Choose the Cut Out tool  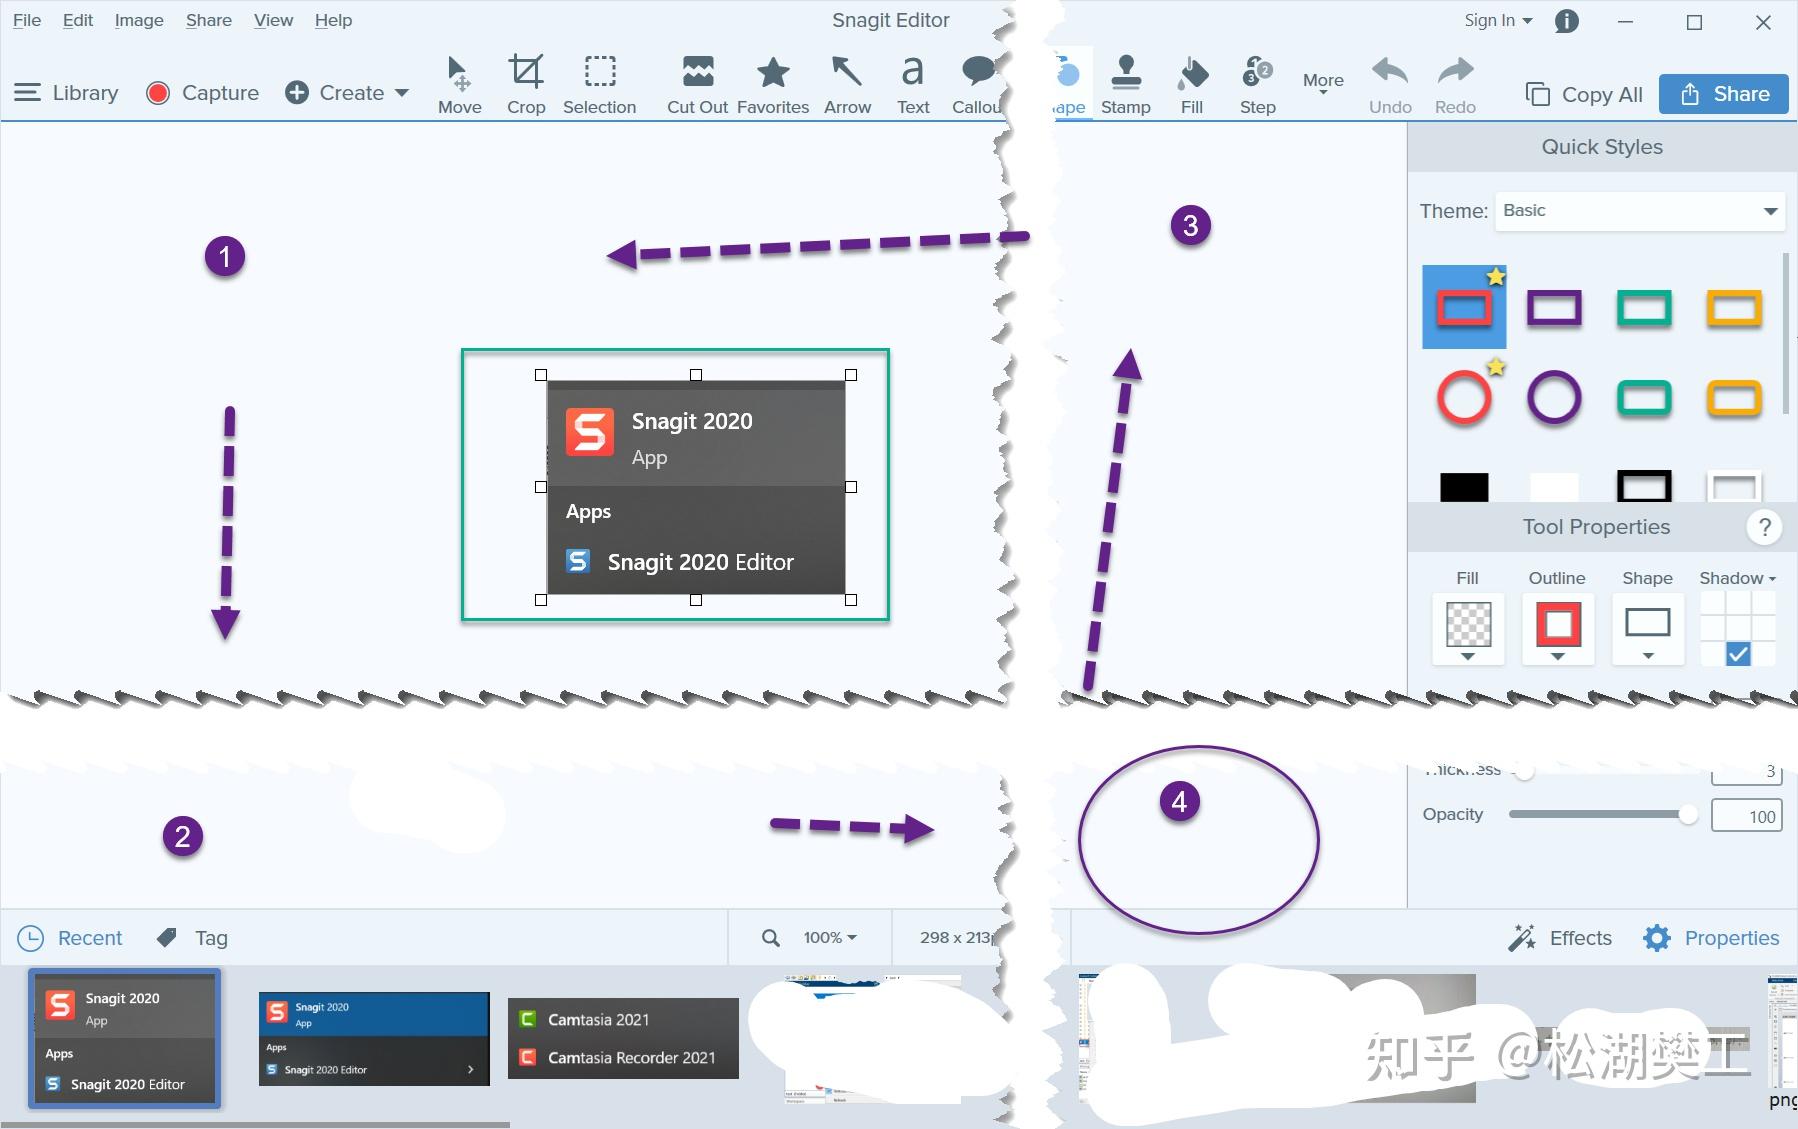pyautogui.click(x=697, y=85)
